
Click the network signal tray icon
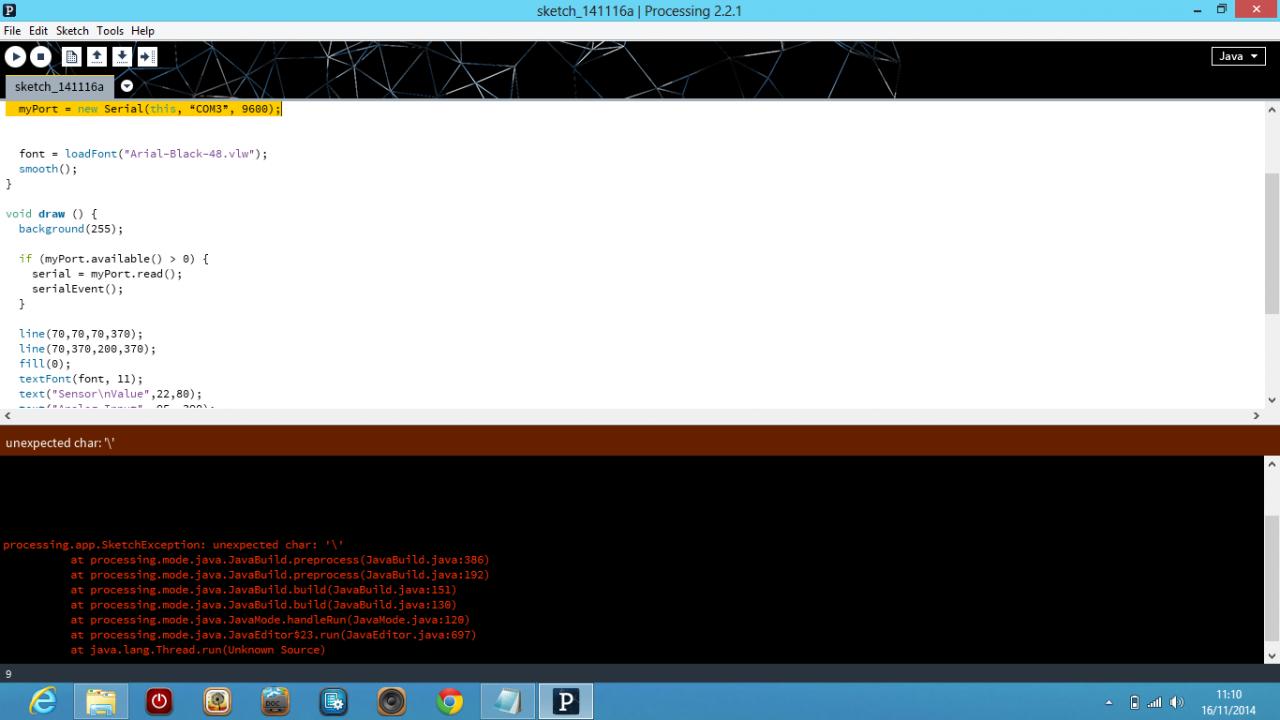click(1156, 702)
